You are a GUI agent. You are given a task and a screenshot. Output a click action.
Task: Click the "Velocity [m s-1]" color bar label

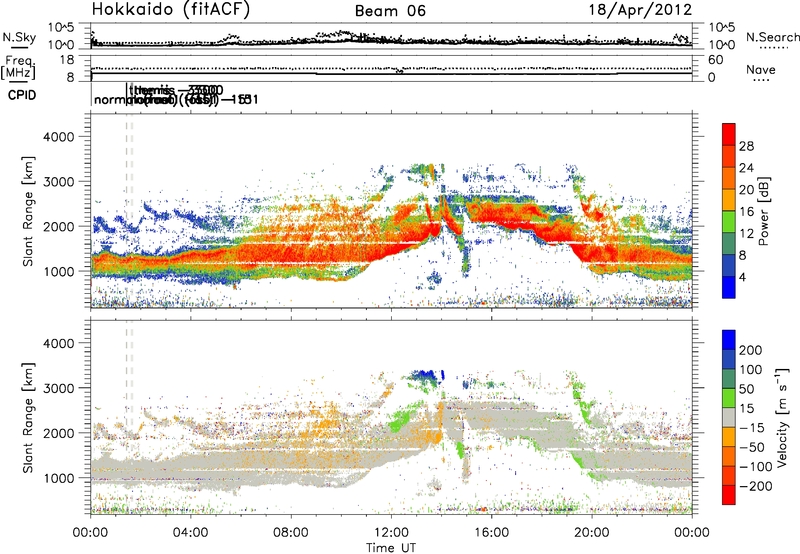coord(782,417)
